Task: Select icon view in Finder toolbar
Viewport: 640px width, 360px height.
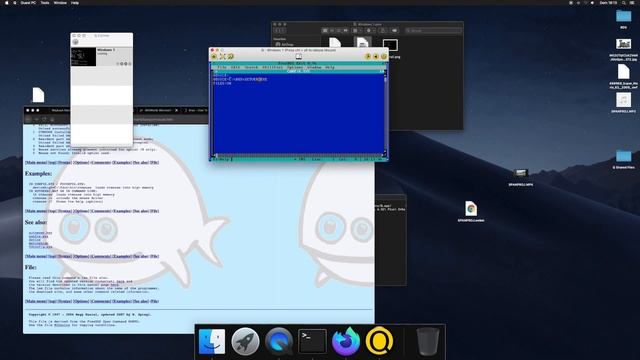Action: (x=325, y=31)
